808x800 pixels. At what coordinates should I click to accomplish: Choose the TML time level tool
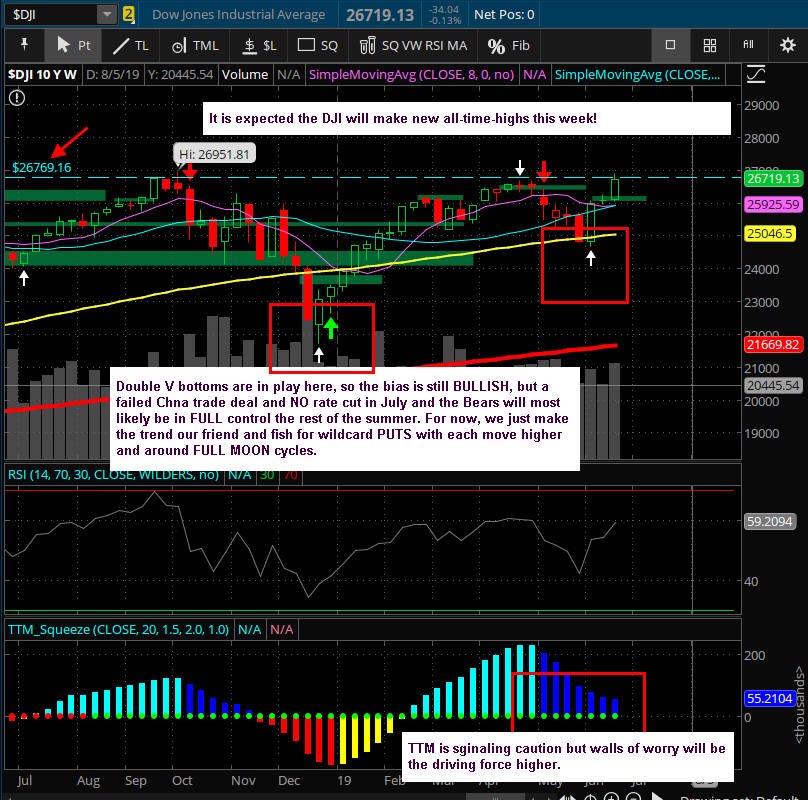click(x=195, y=45)
